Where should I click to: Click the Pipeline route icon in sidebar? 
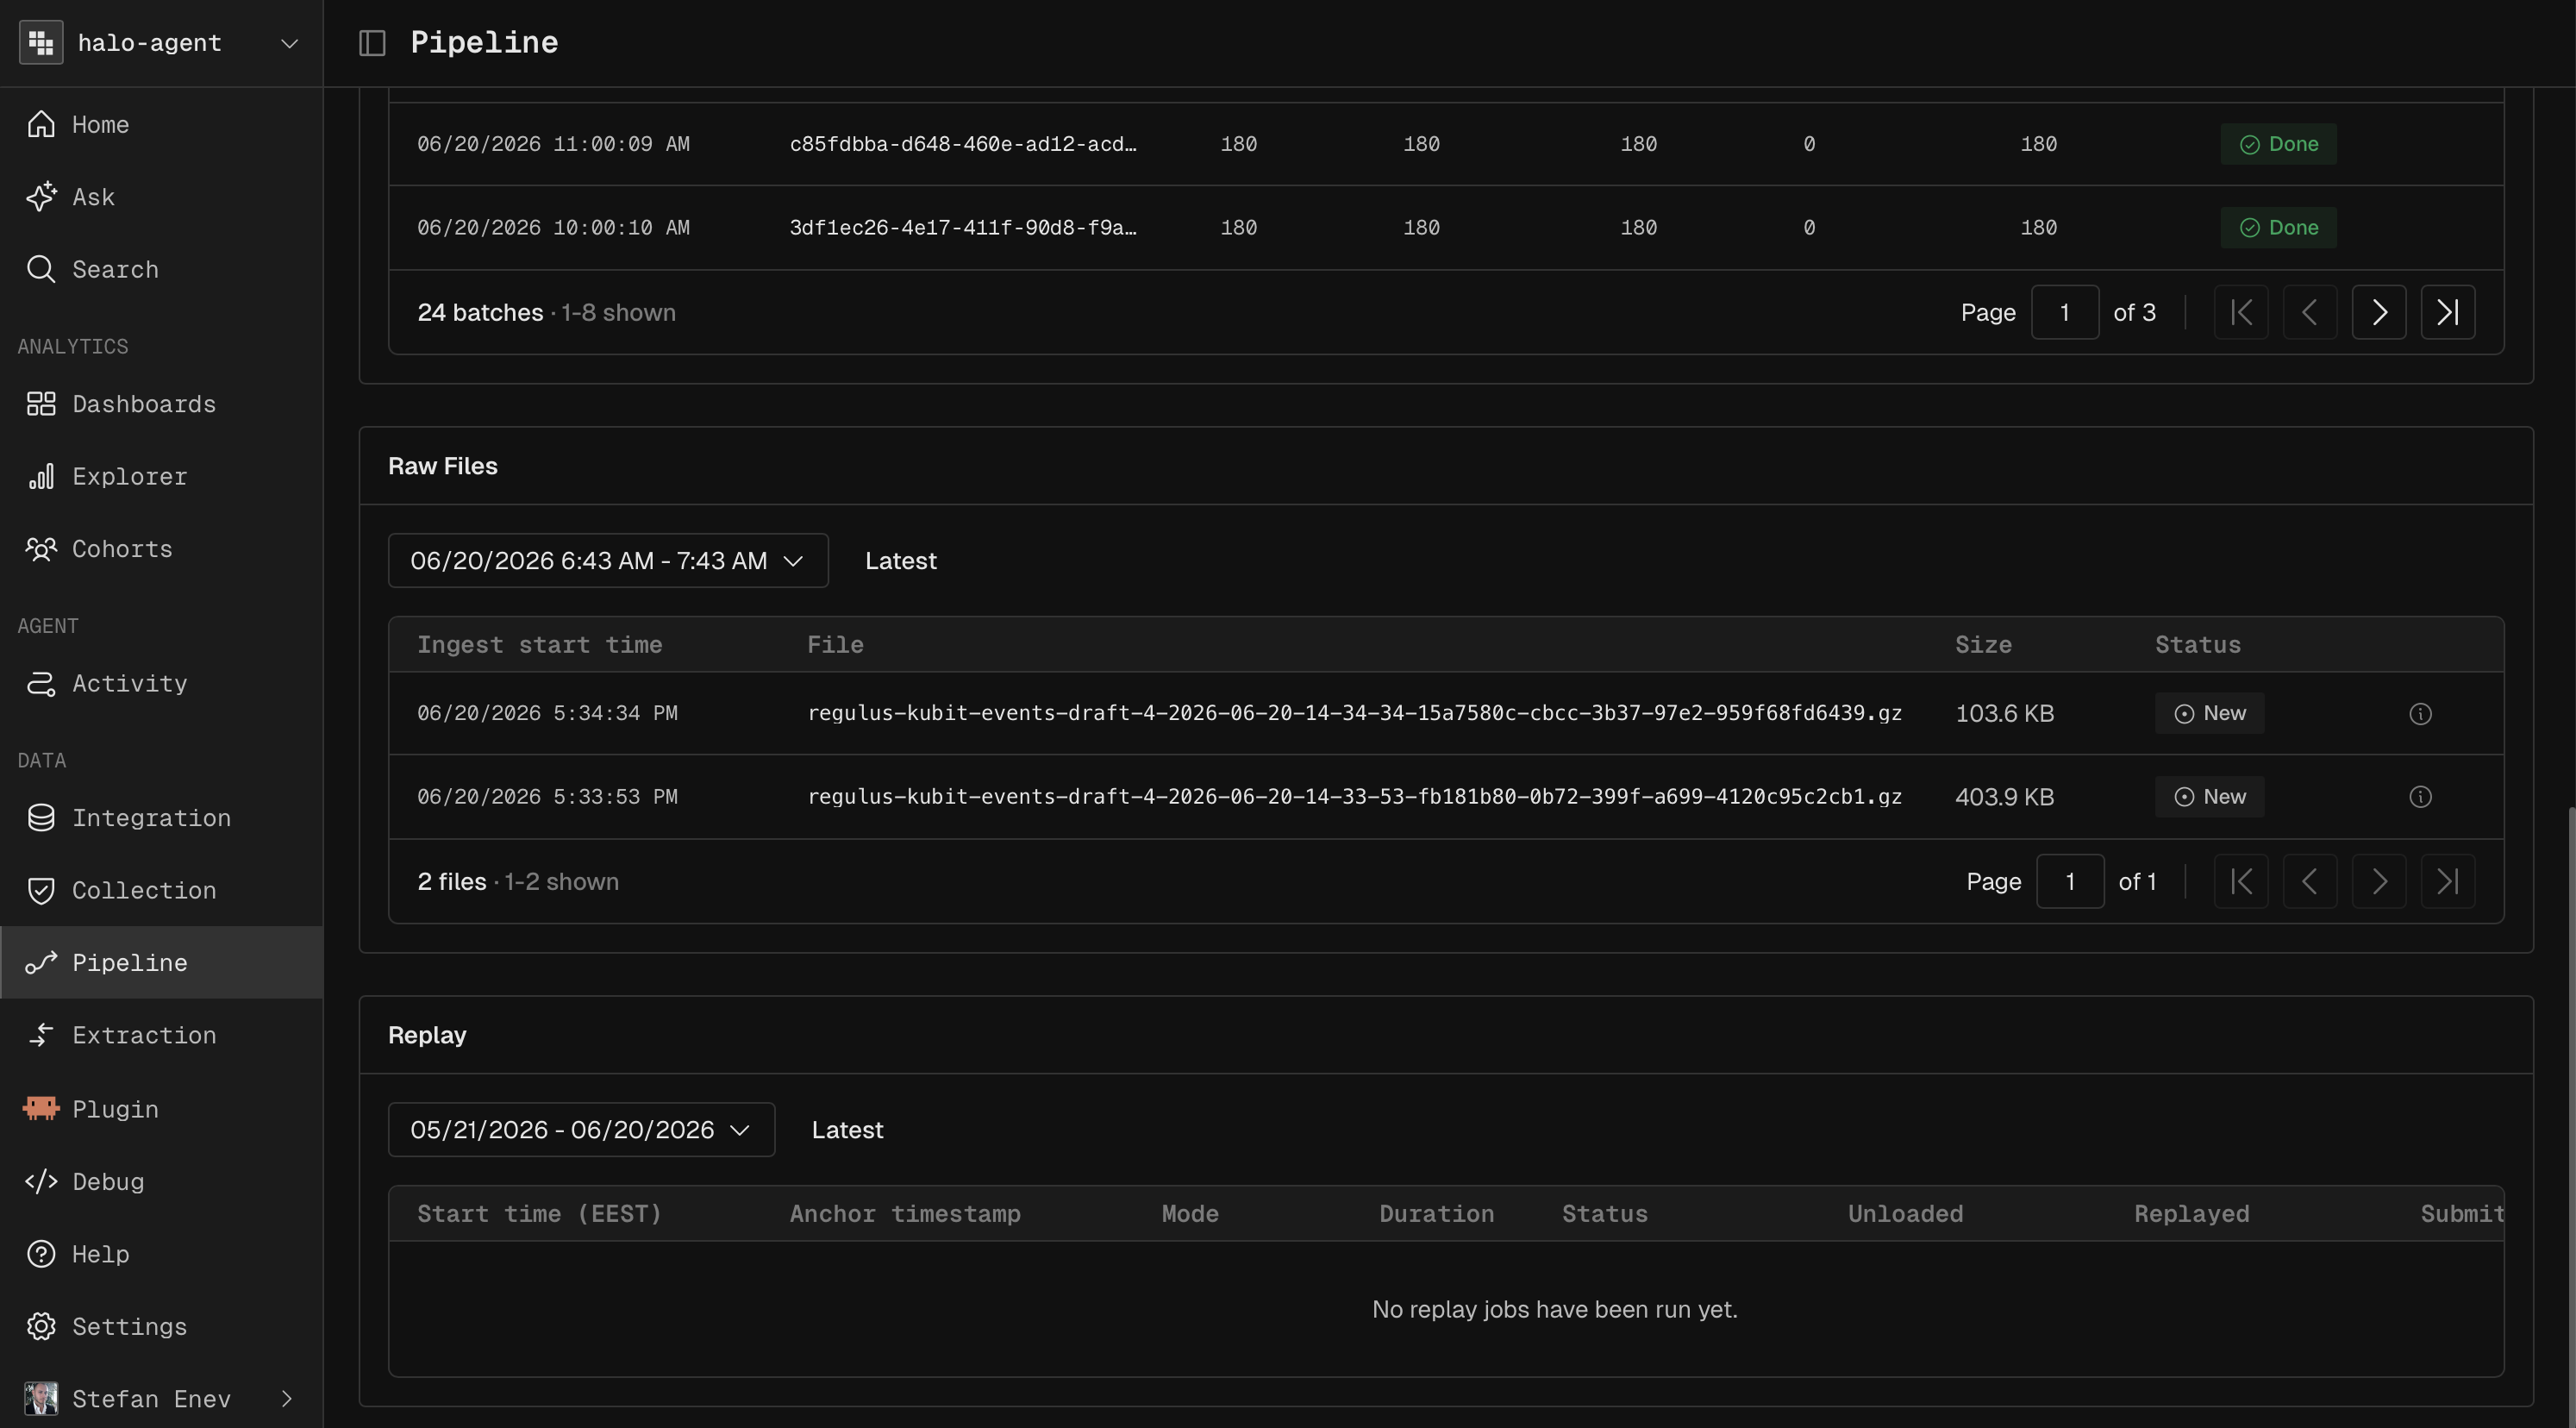click(41, 963)
